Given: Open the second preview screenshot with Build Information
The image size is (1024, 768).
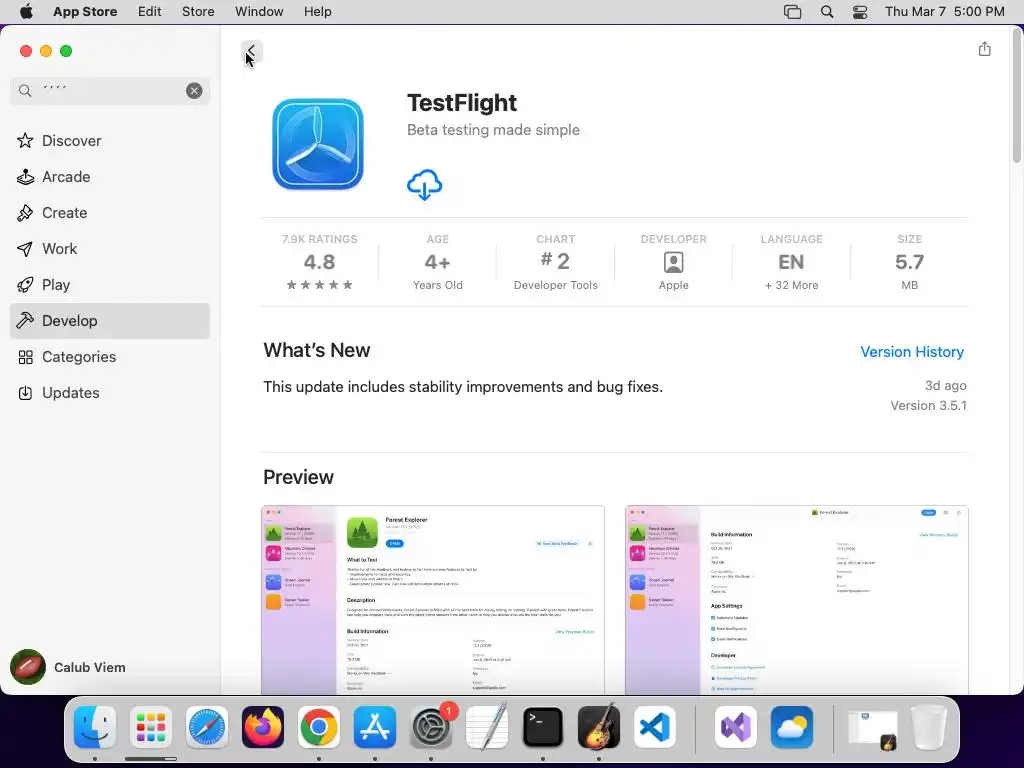Looking at the screenshot, I should 796,600.
